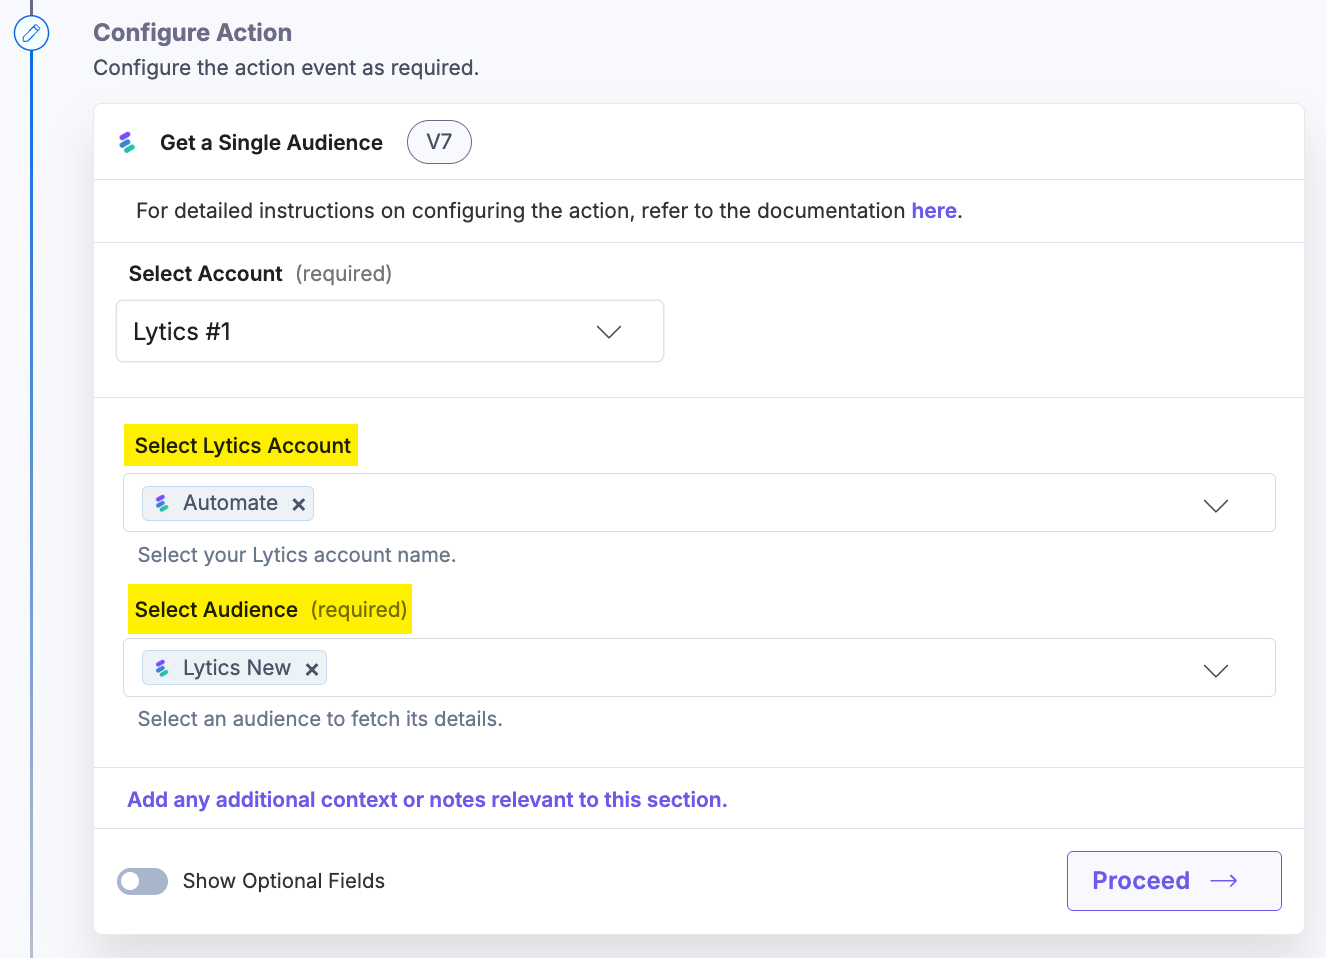Click the 'Select Account' label
Screen dimensions: 1326x958
coord(206,274)
